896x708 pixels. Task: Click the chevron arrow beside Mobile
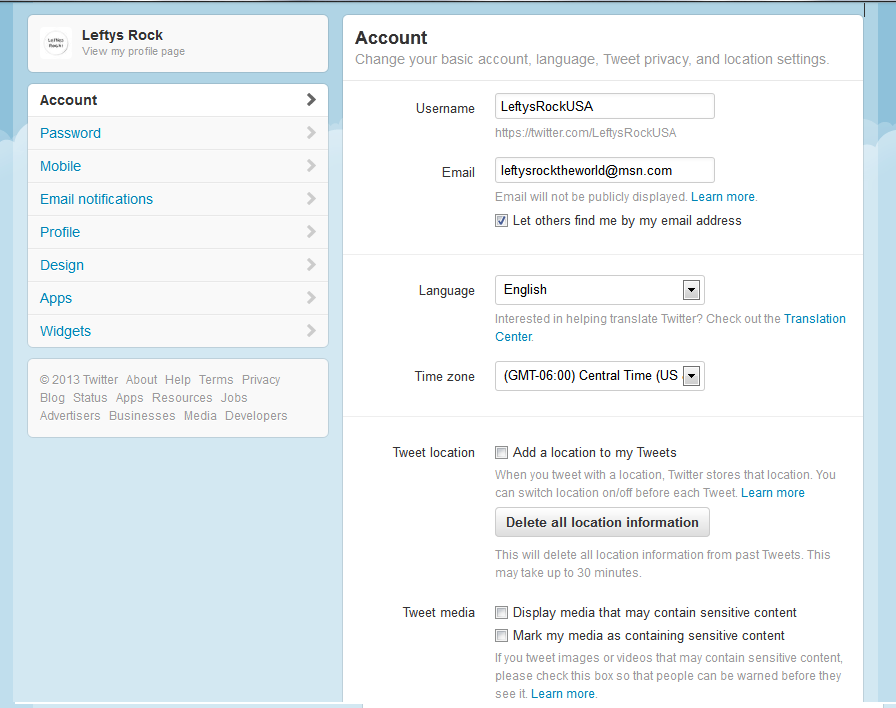click(x=311, y=166)
